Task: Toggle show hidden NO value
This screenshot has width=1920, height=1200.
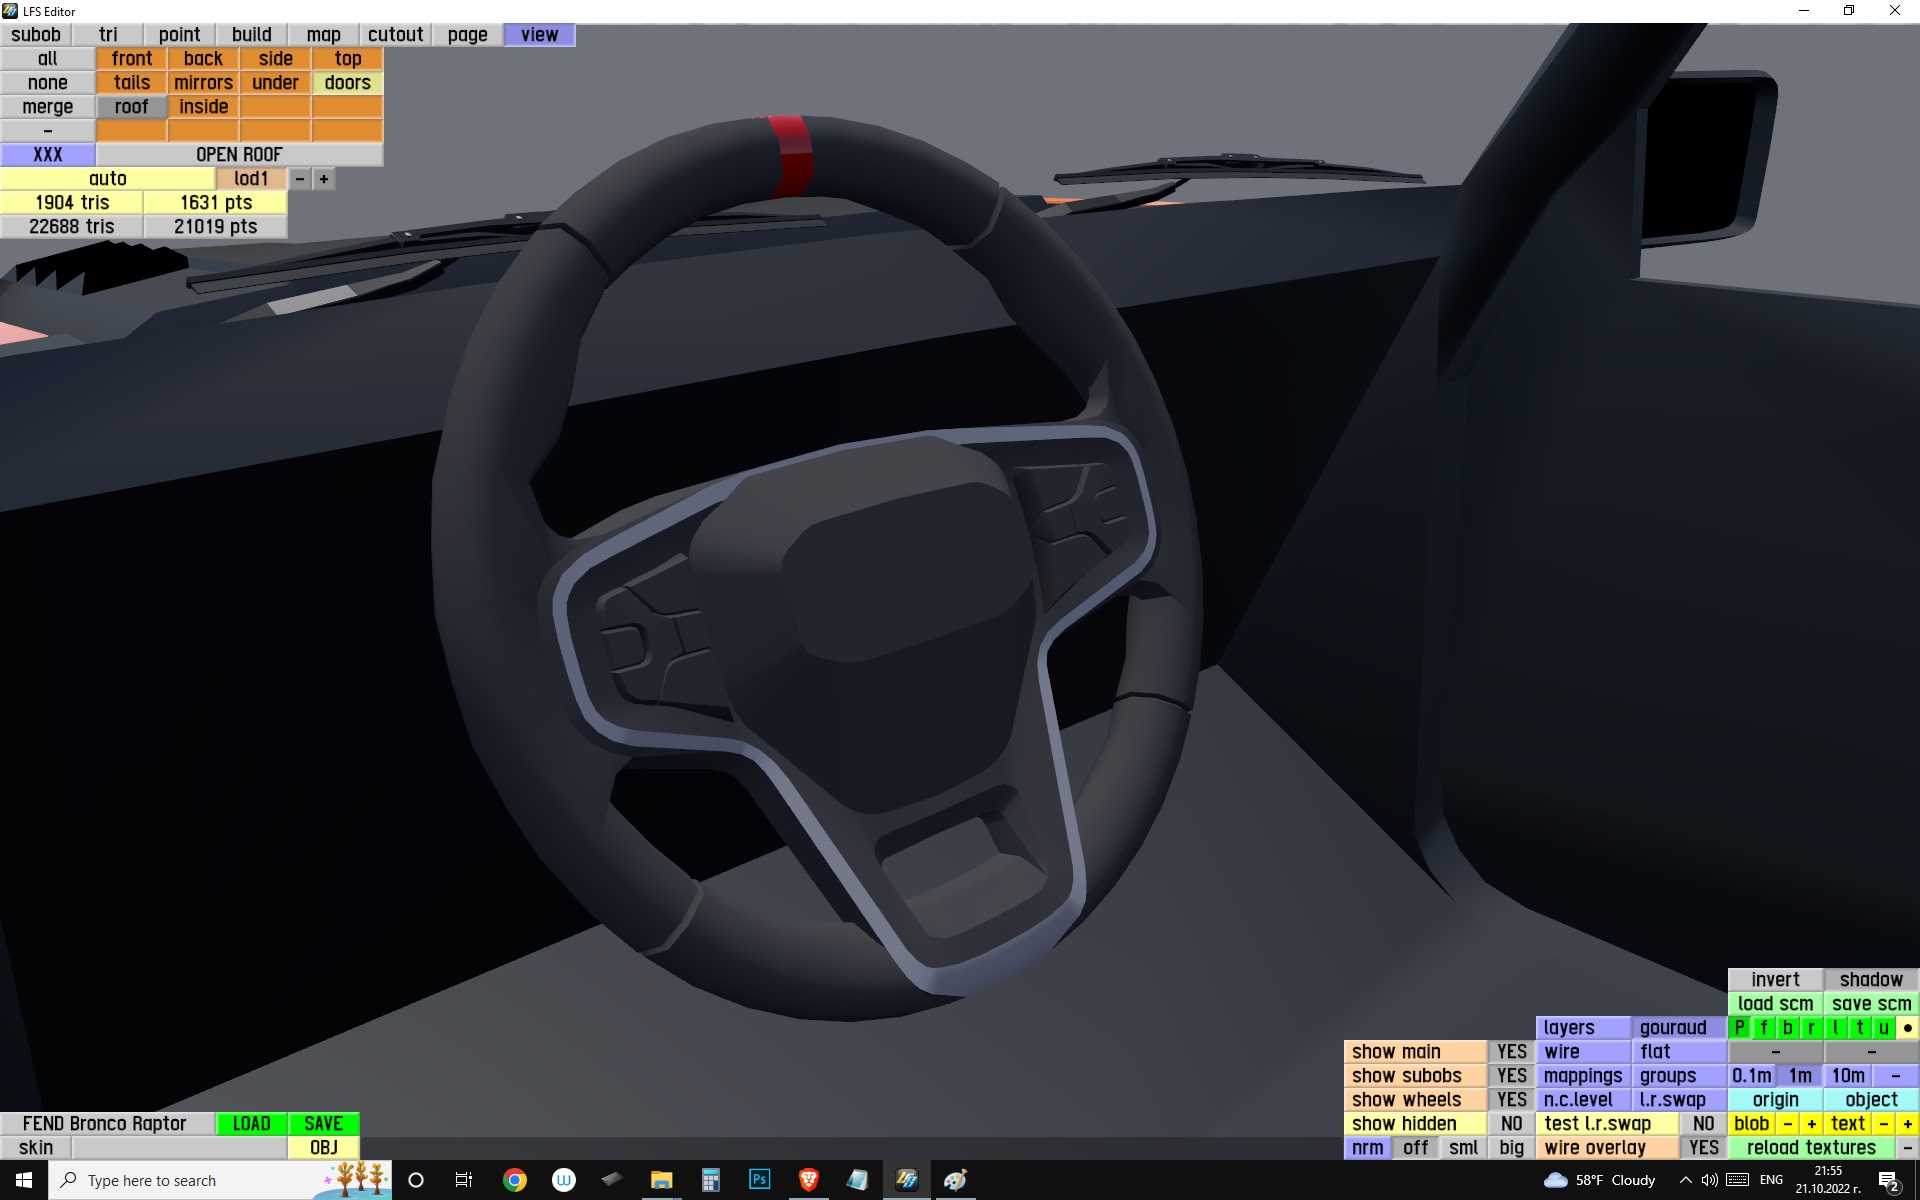Action: (x=1511, y=1124)
